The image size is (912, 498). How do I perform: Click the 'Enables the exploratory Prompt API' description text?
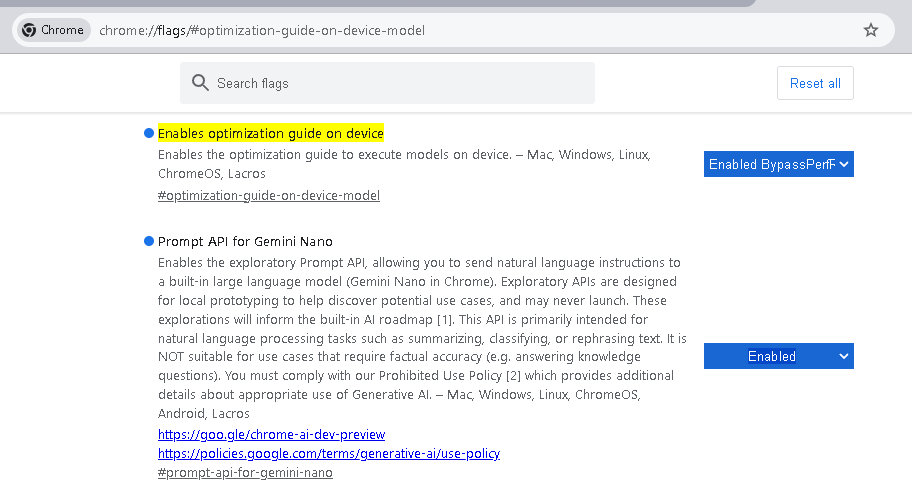pyautogui.click(x=422, y=338)
